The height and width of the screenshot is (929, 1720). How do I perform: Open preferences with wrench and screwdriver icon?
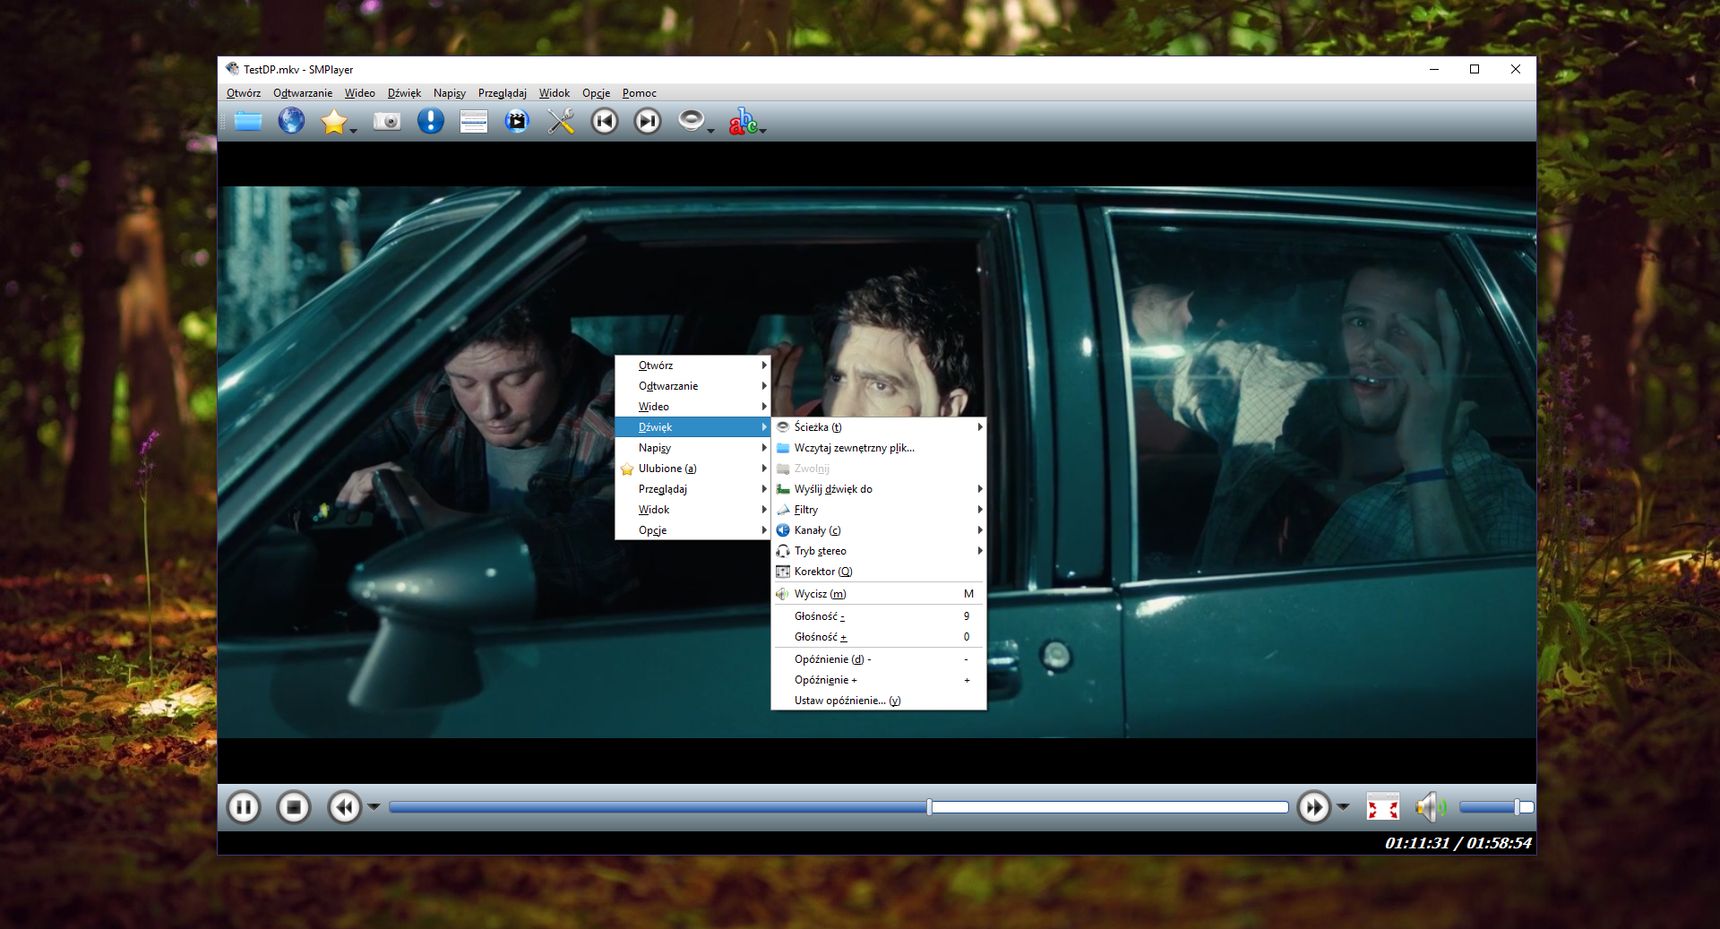(561, 122)
